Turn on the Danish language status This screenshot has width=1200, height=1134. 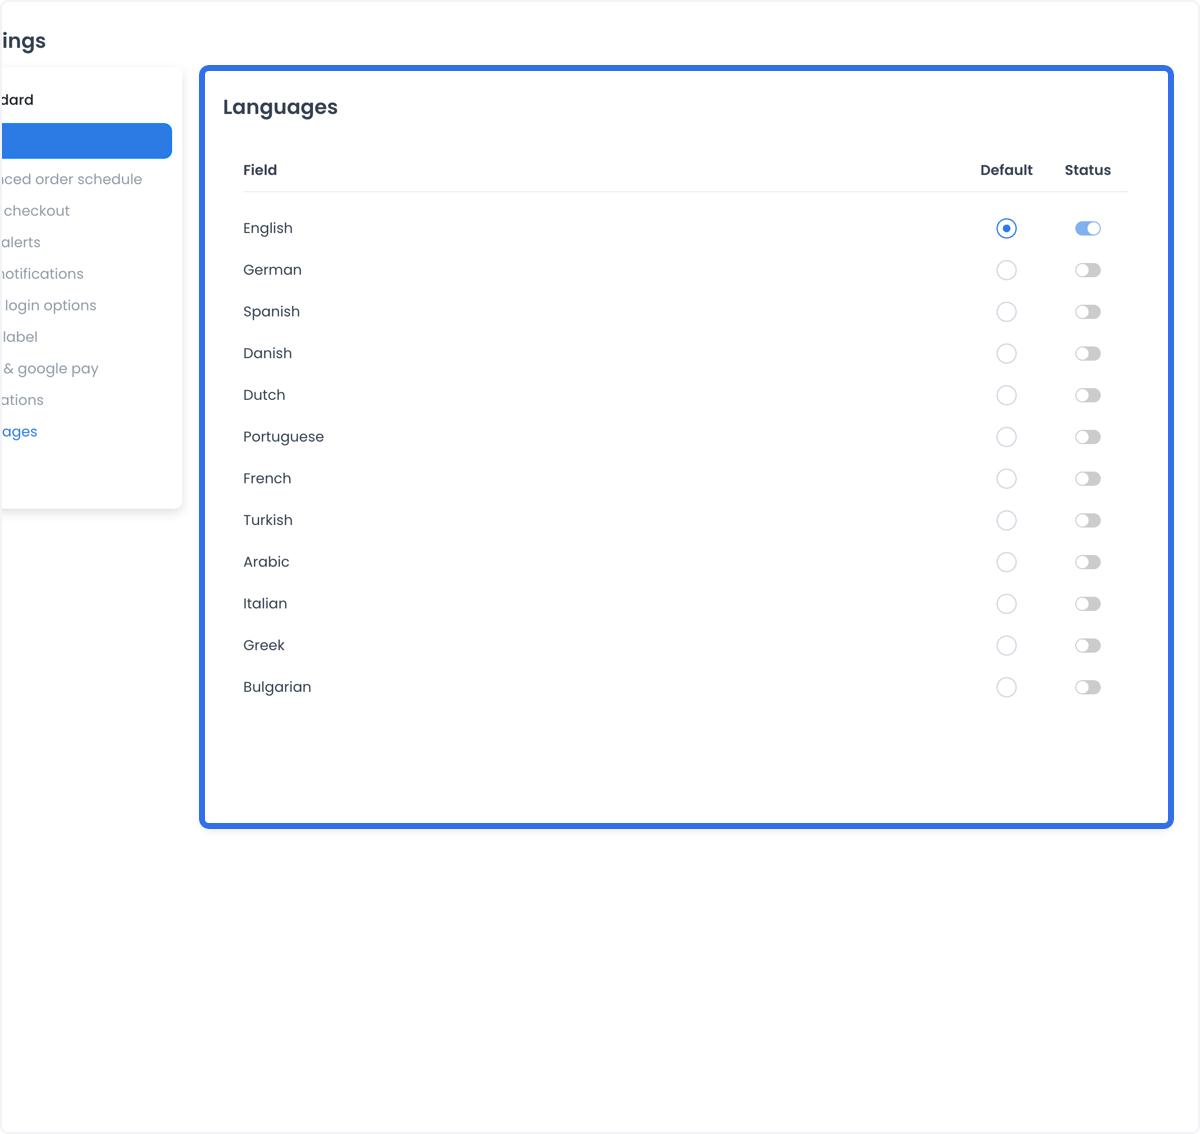pos(1088,354)
